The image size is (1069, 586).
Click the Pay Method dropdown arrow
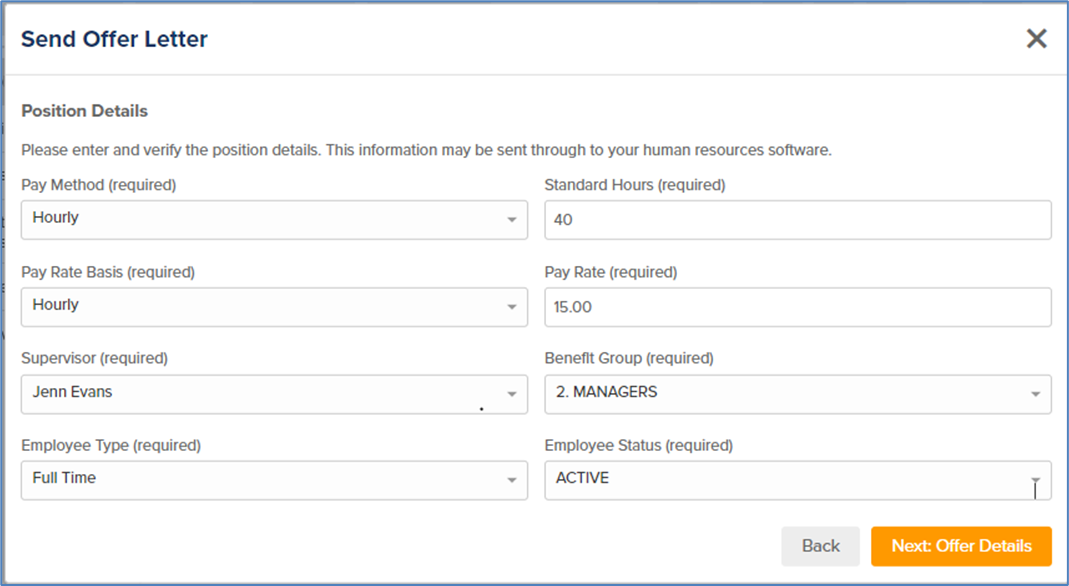pyautogui.click(x=511, y=219)
